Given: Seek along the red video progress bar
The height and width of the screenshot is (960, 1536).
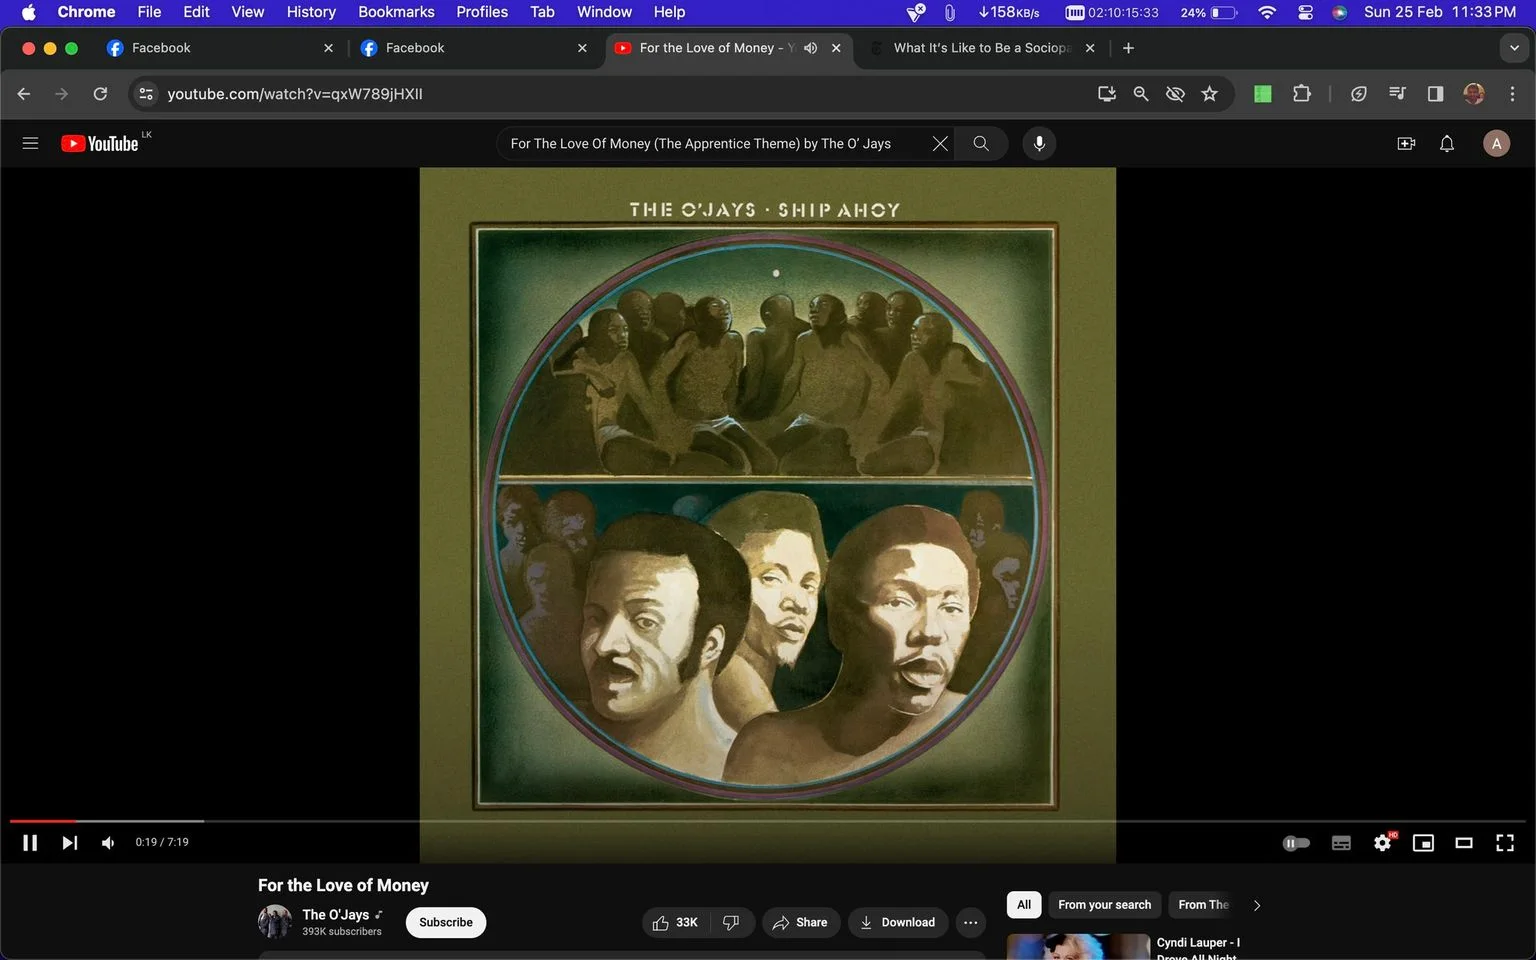Looking at the screenshot, I should tap(768, 821).
